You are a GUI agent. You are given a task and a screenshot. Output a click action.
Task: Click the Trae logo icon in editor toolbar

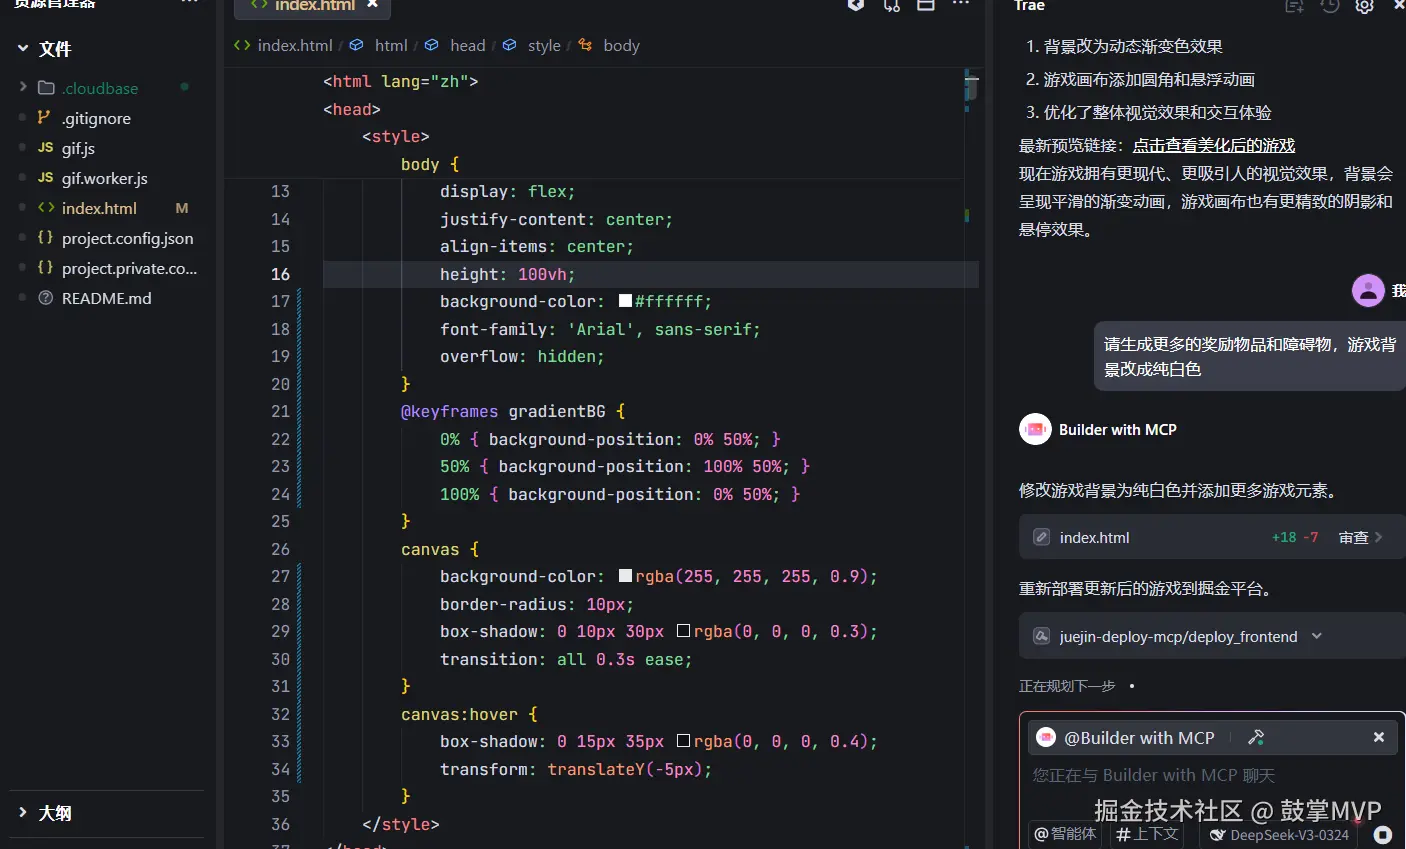click(855, 4)
